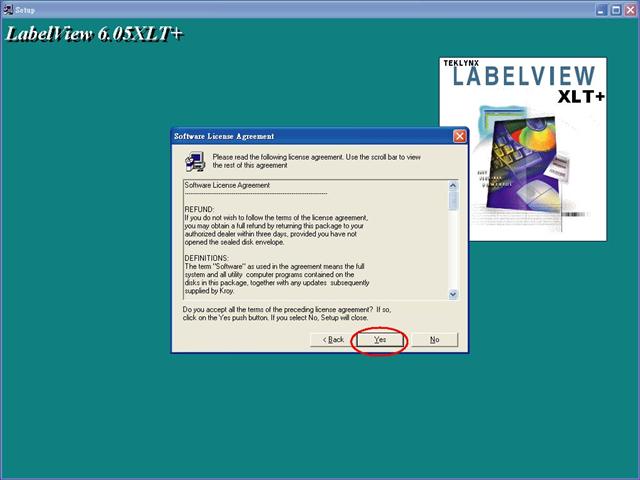Click the DEFINITIONS: heading in license text
The width and height of the screenshot is (640, 480).
[x=206, y=258]
